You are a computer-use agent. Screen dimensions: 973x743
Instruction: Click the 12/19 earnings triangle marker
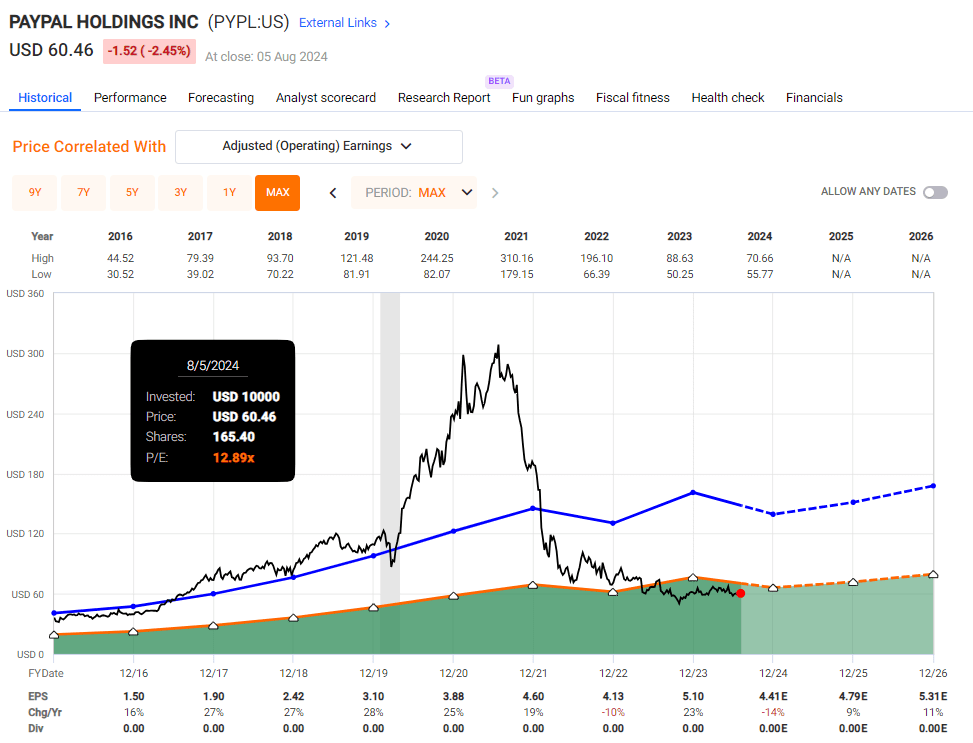pos(373,607)
